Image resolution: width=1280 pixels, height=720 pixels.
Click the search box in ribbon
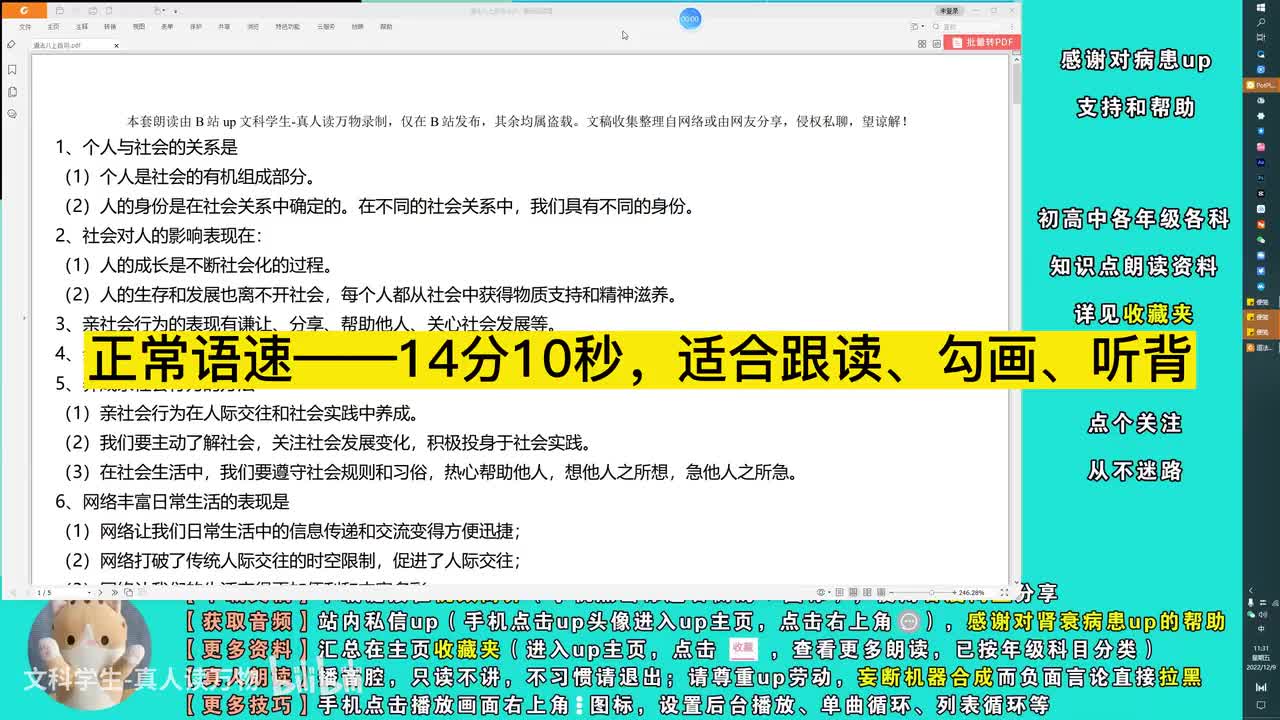click(968, 27)
